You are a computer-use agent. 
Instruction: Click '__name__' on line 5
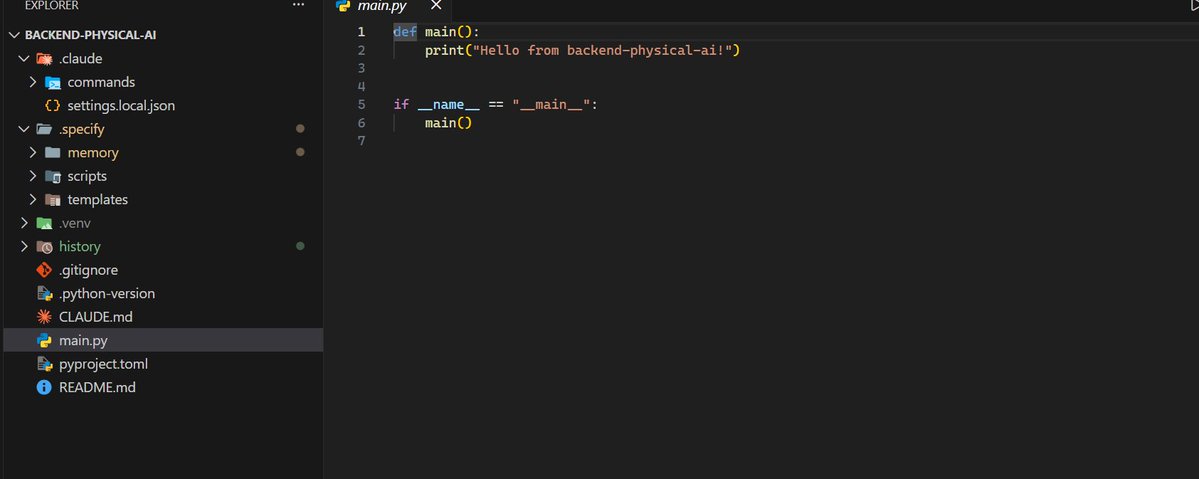[x=448, y=105]
